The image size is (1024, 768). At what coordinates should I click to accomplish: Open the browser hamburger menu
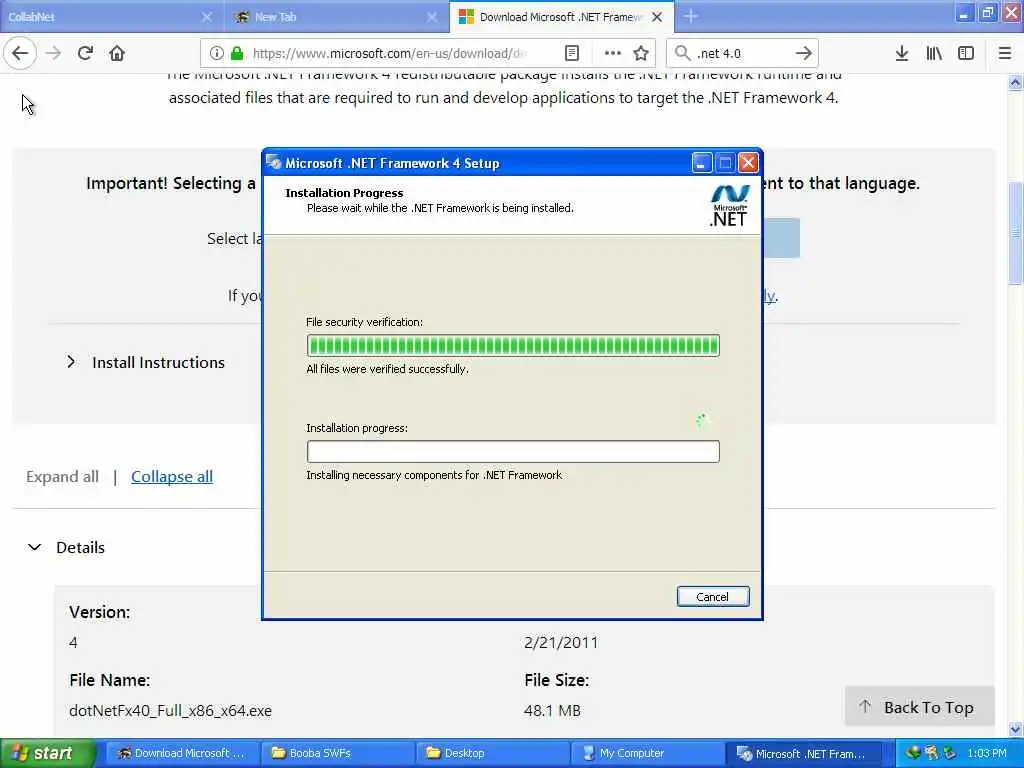[x=1004, y=53]
